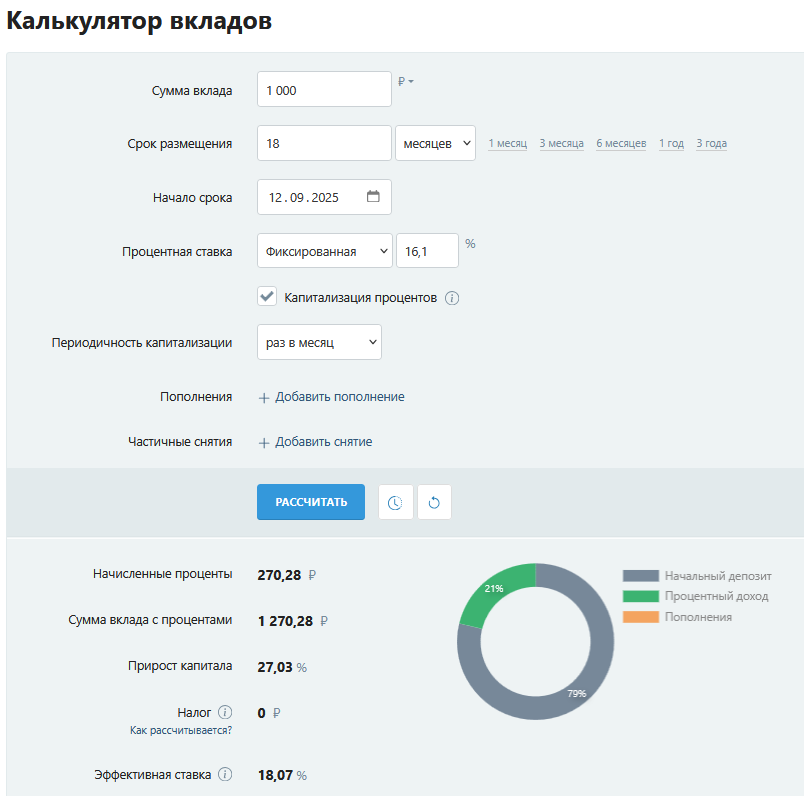Click the info icon beside Капитализация процентов
Screen dimensions: 804x796
451,297
